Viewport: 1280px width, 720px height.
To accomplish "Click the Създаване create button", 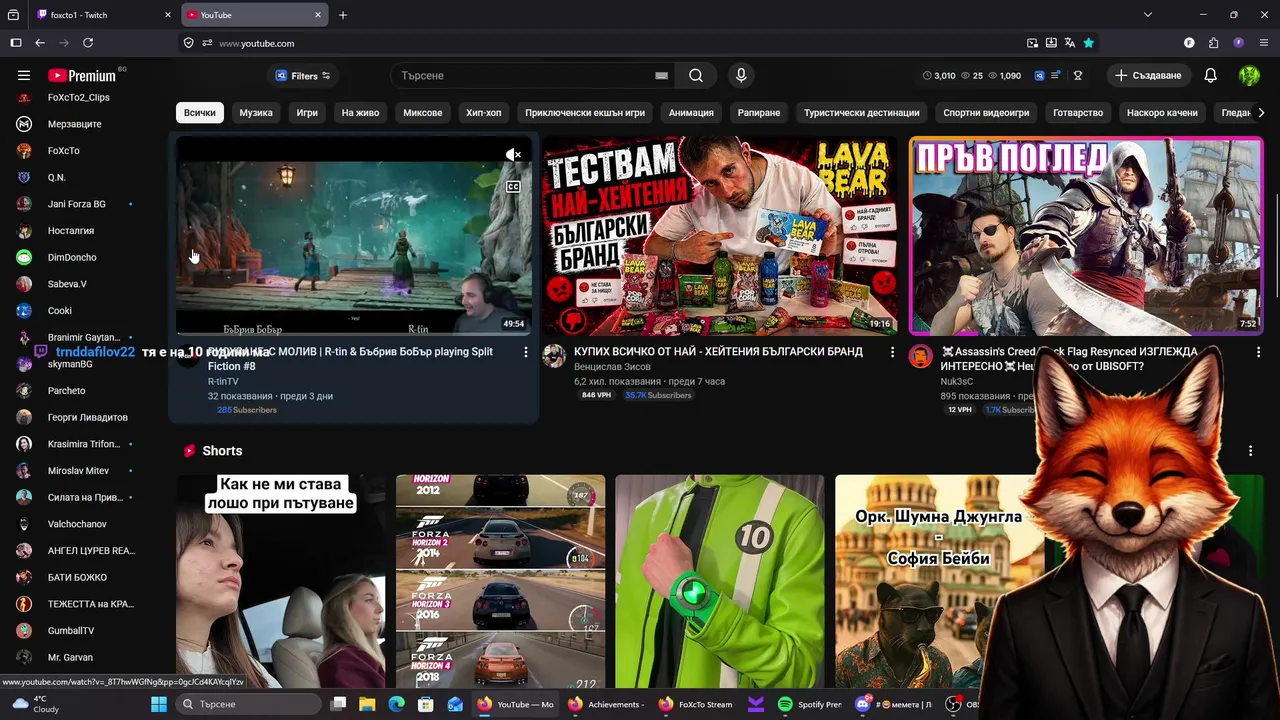I will point(1148,75).
